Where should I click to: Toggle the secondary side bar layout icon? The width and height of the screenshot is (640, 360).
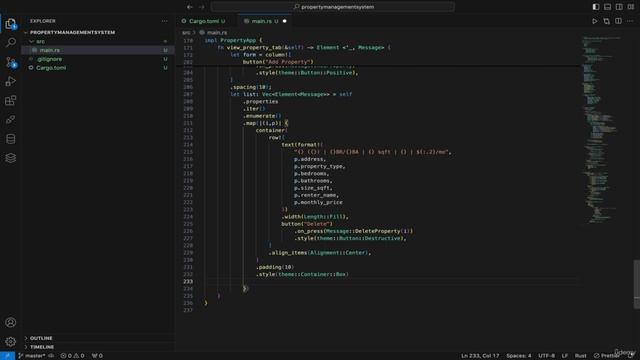click(619, 7)
